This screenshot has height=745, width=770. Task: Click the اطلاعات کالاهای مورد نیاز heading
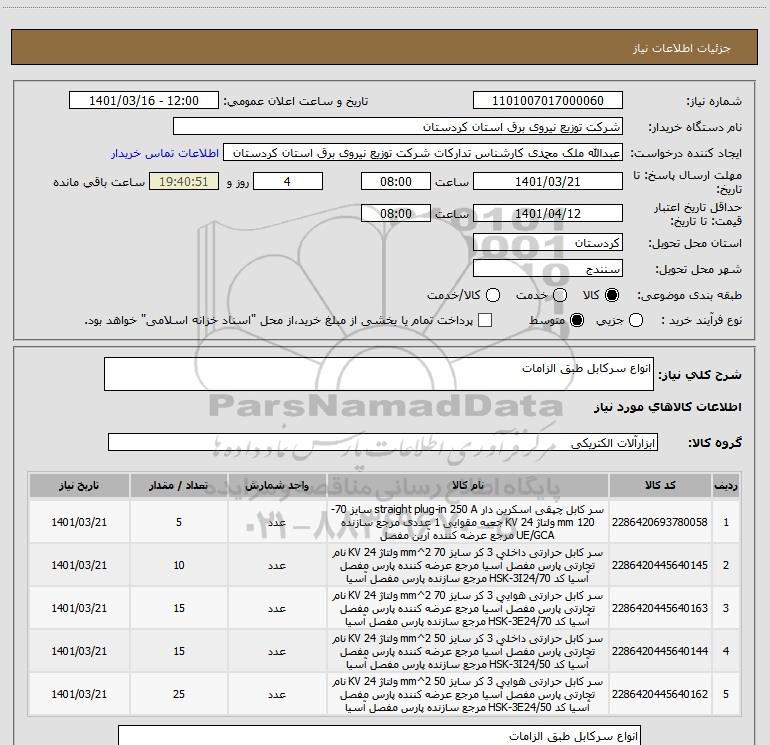coord(668,407)
